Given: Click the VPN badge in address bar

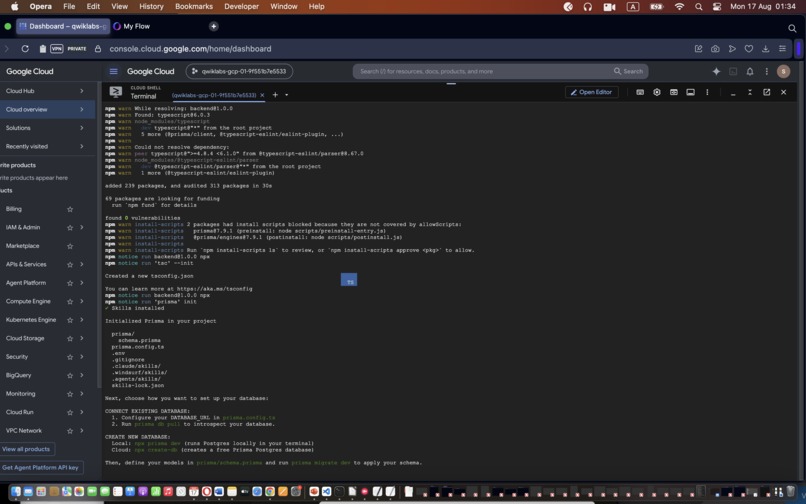Looking at the screenshot, I should click(x=57, y=48).
